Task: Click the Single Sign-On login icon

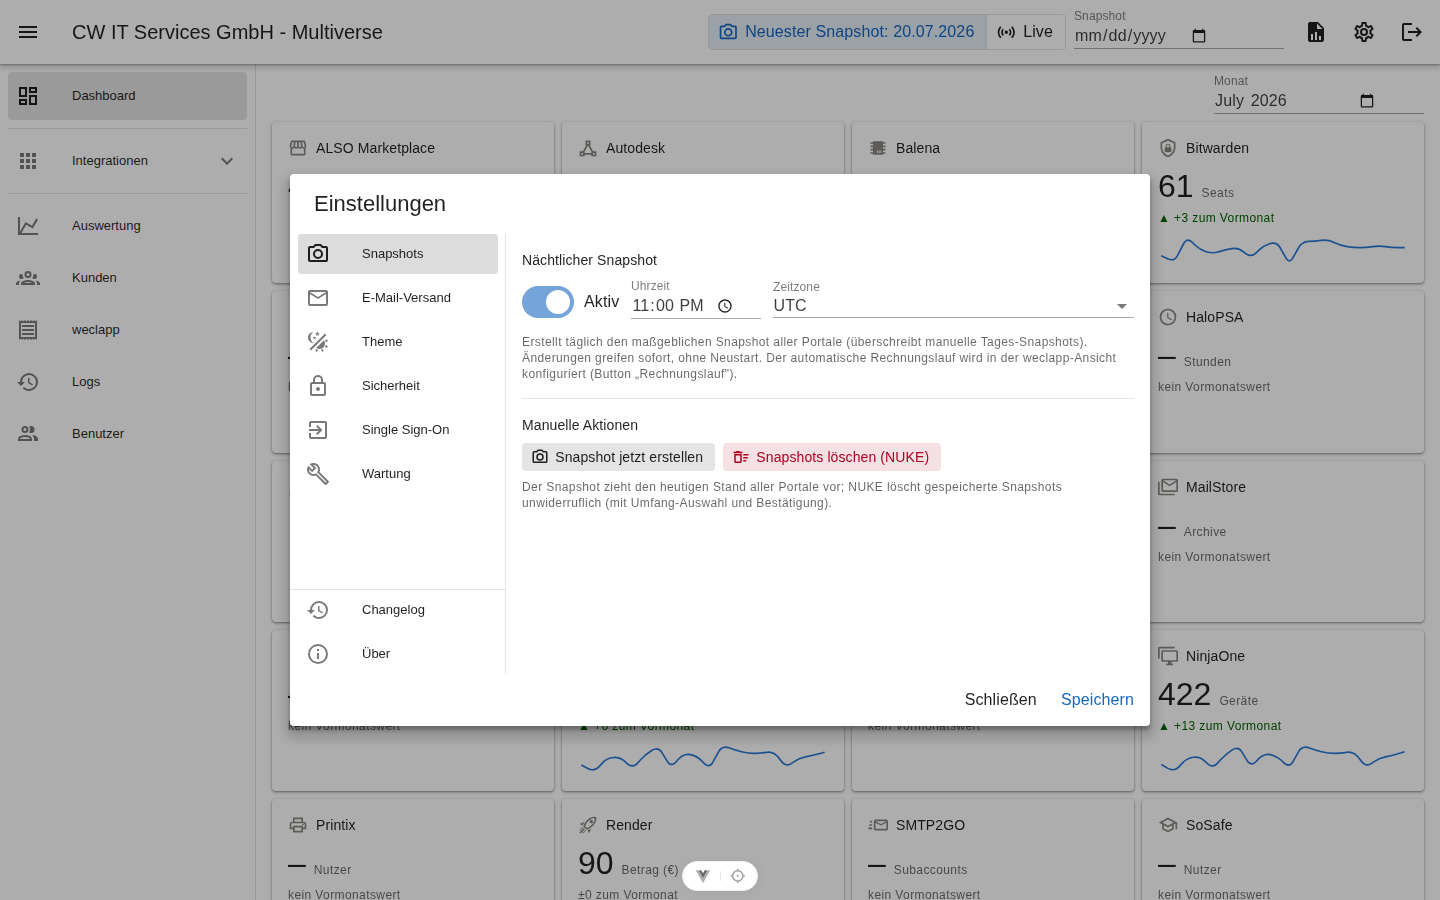Action: pyautogui.click(x=318, y=430)
